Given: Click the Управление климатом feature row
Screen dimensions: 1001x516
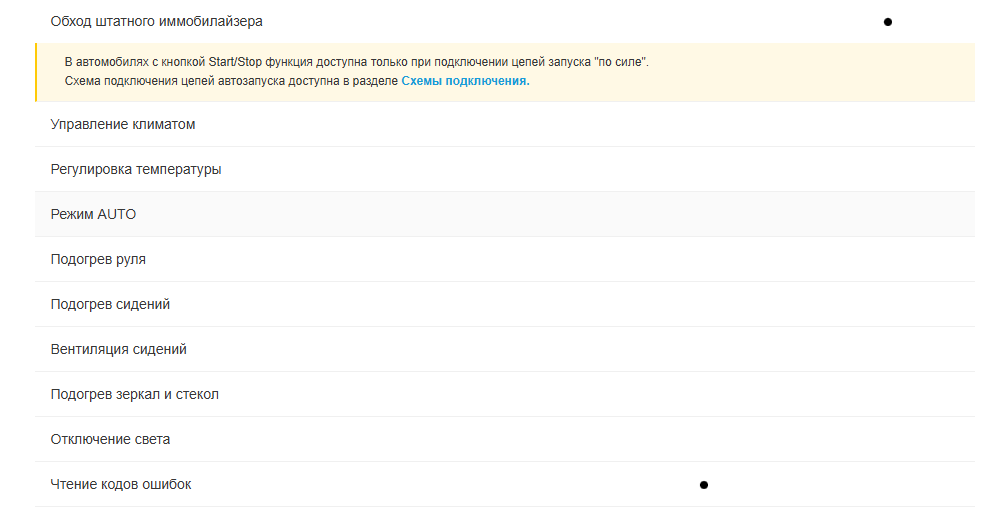Looking at the screenshot, I should coord(122,125).
